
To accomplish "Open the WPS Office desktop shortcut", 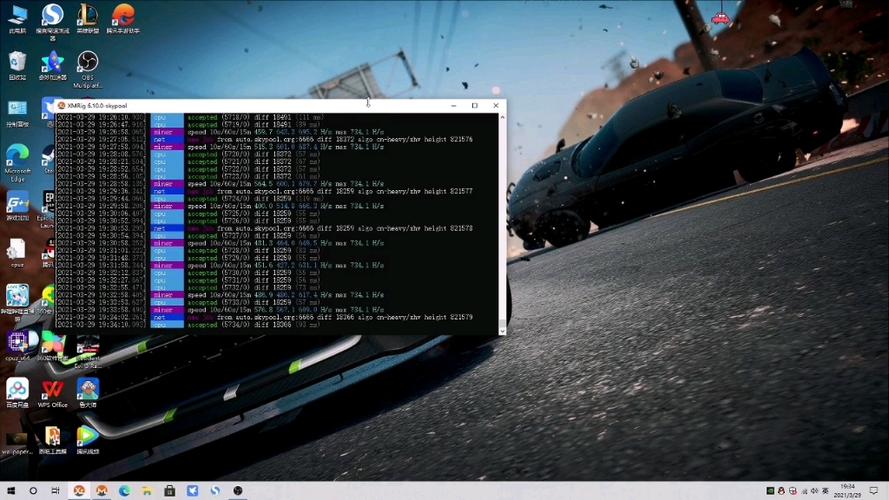I will 53,393.
